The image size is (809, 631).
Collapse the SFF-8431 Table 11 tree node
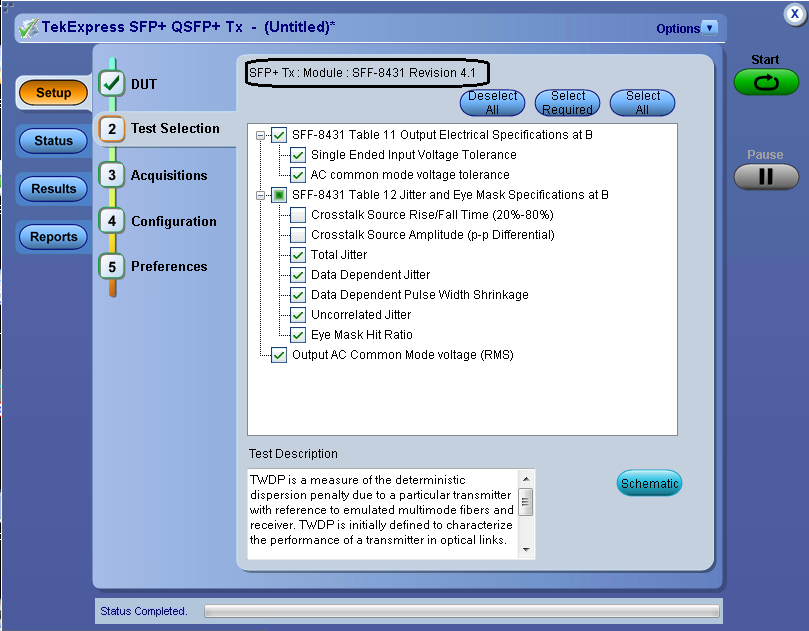tap(261, 134)
